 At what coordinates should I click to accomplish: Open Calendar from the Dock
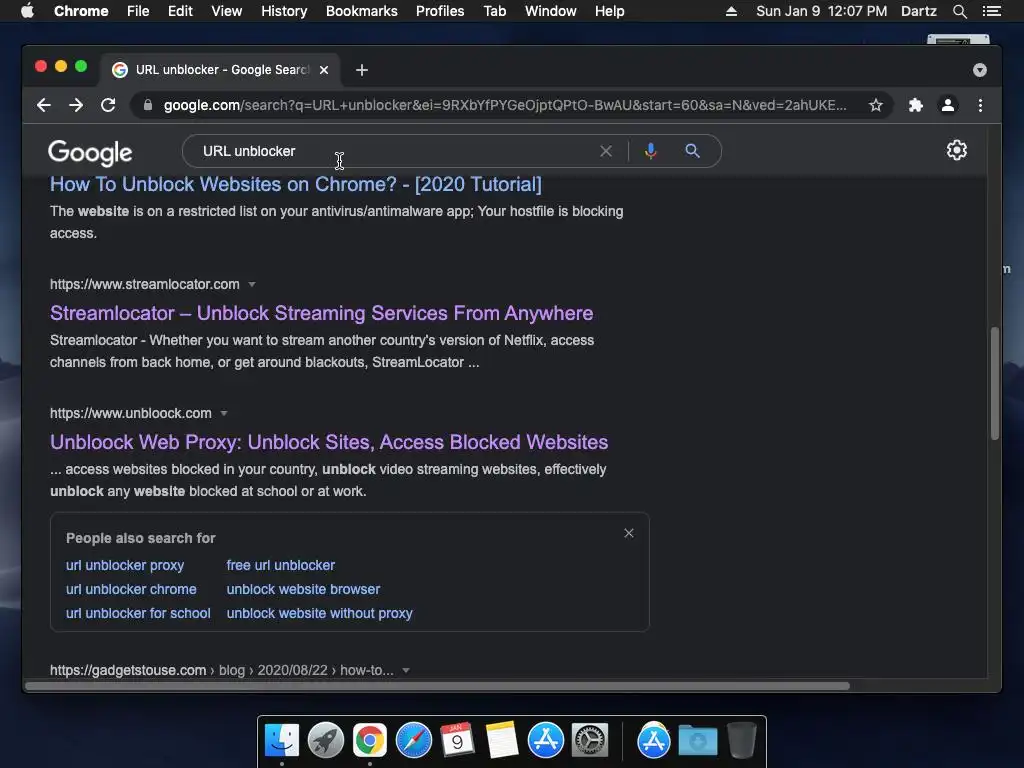(457, 740)
